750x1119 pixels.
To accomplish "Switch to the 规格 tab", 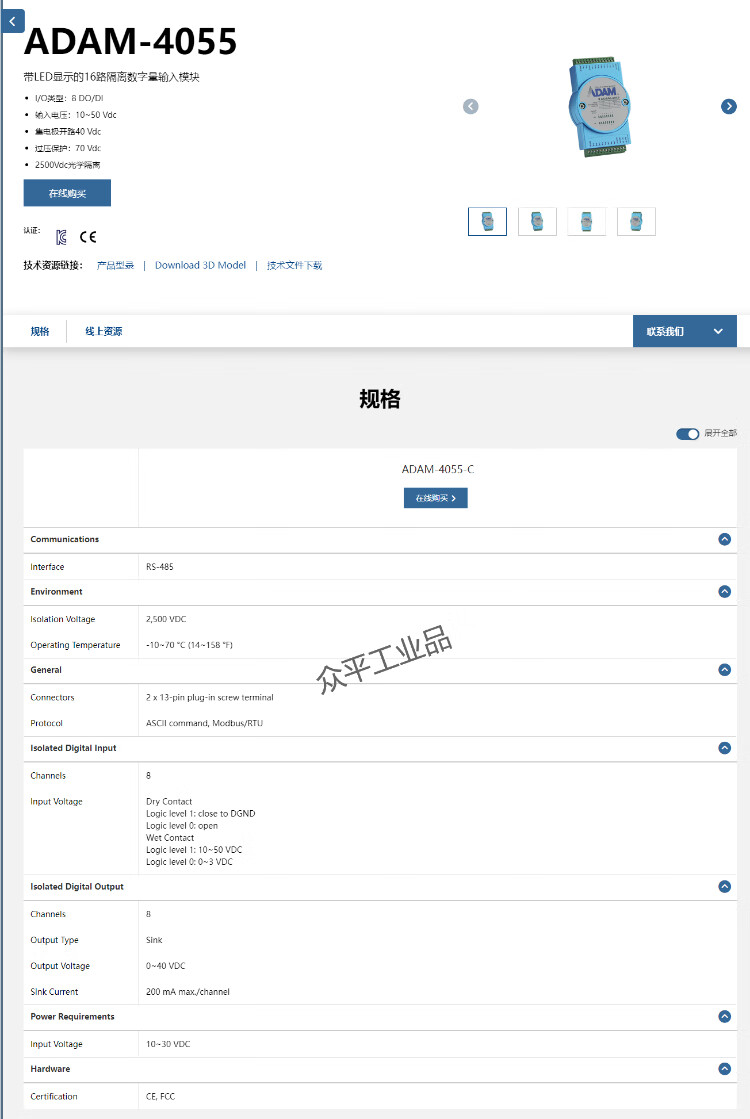I will 40,332.
